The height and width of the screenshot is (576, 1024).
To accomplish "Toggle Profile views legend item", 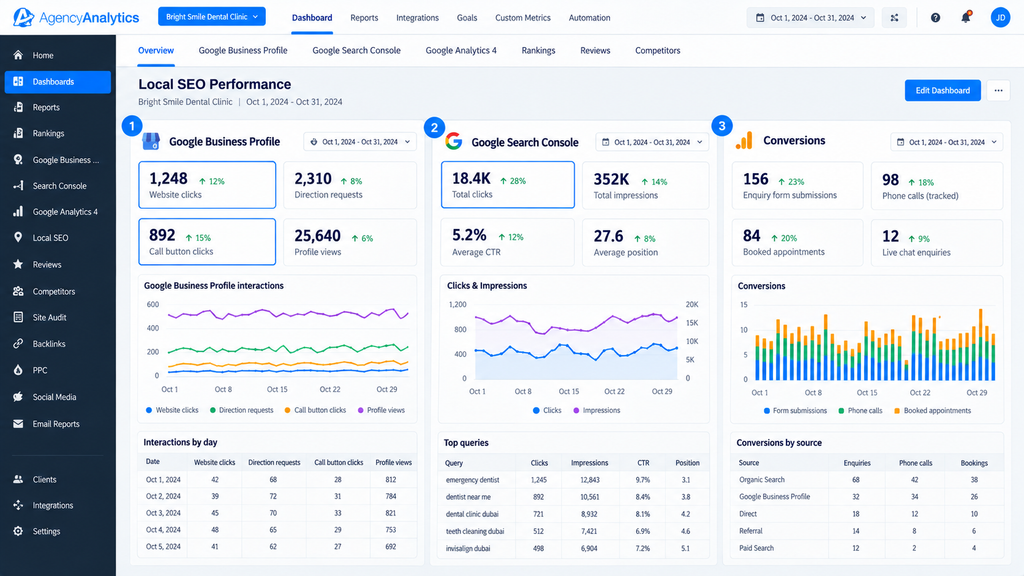I will 381,410.
